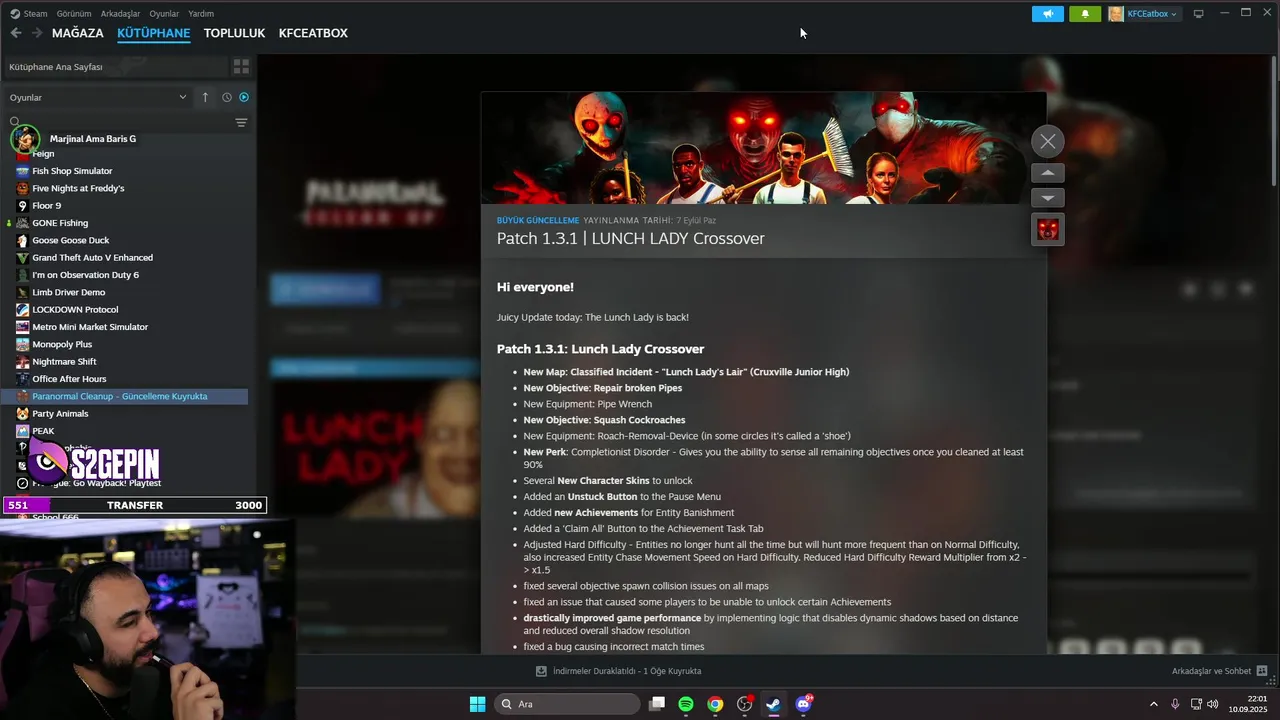Viewport: 1280px width, 720px height.
Task: Open Spotify from the taskbar
Action: (686, 704)
